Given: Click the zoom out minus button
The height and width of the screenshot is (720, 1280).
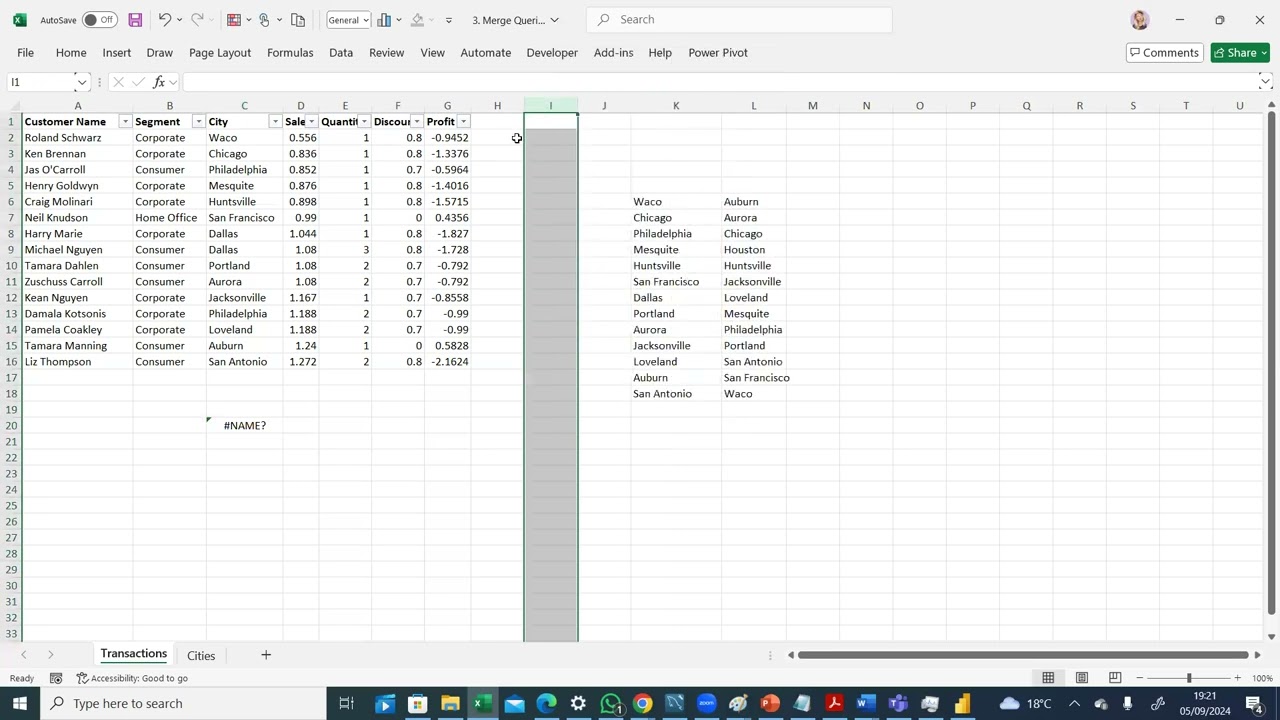Looking at the screenshot, I should 1139,678.
